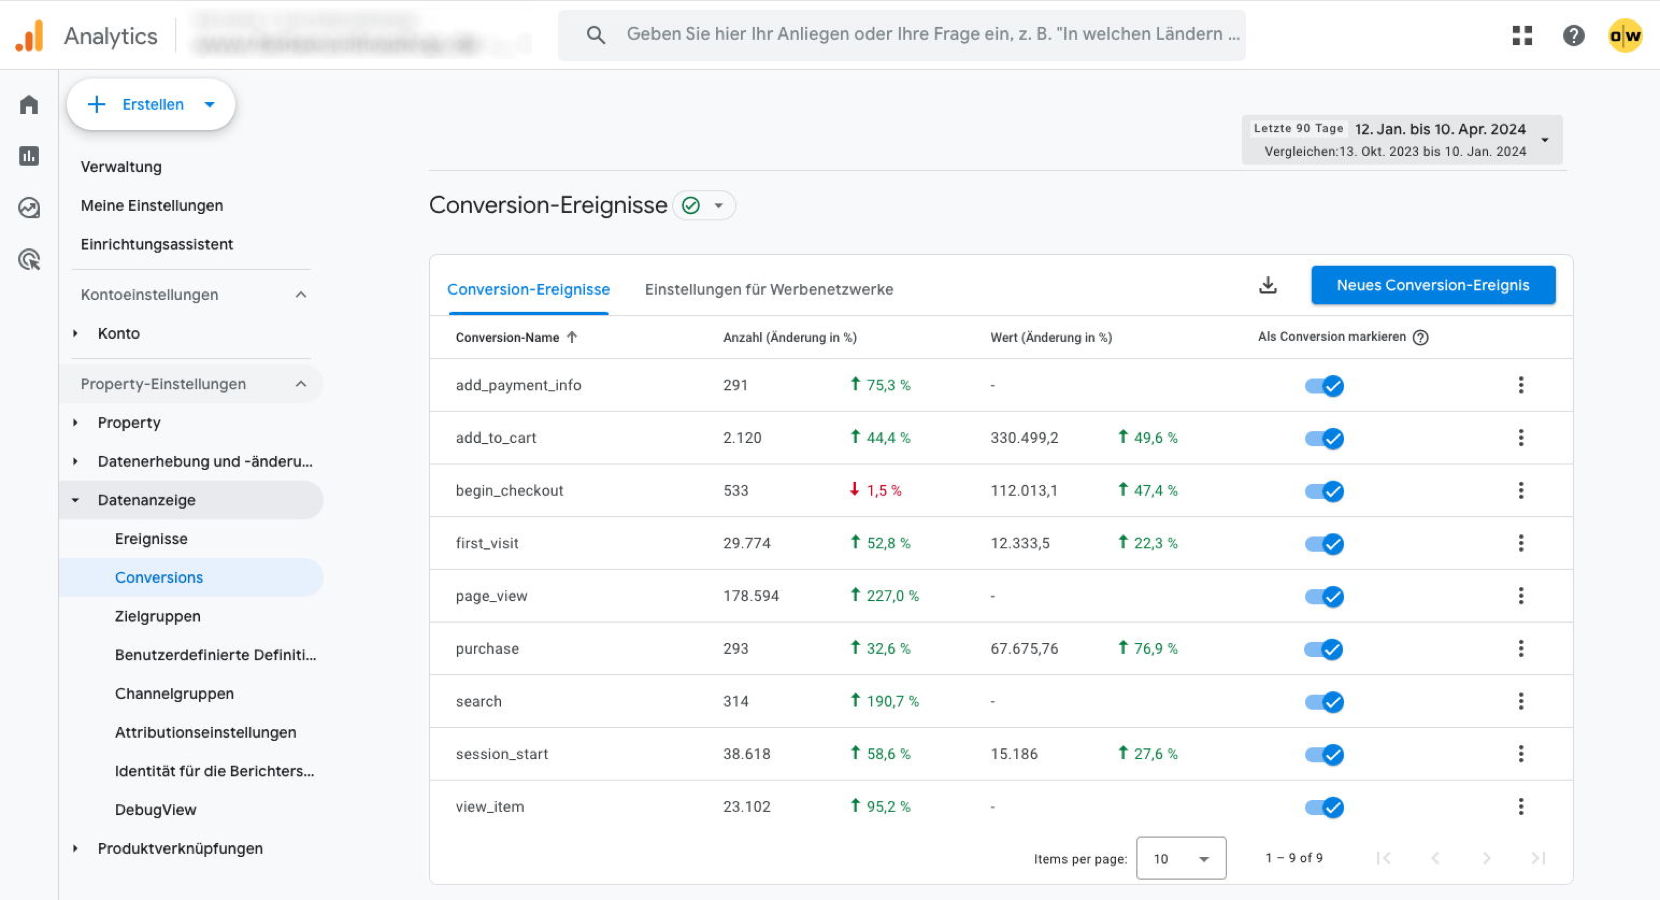The height and width of the screenshot is (900, 1660).
Task: Open the Home icon in left rail
Action: pos(29,105)
